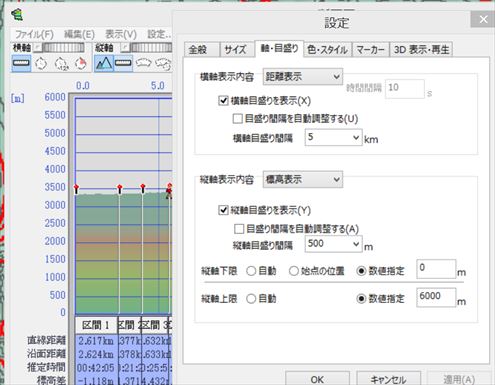Switch to the マーカー tab

coord(370,50)
